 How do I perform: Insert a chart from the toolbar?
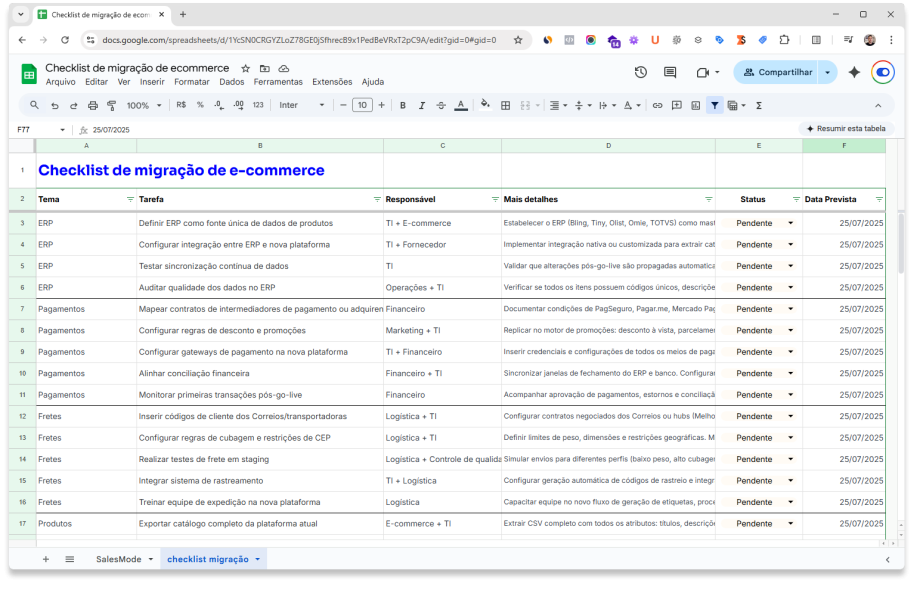point(694,103)
